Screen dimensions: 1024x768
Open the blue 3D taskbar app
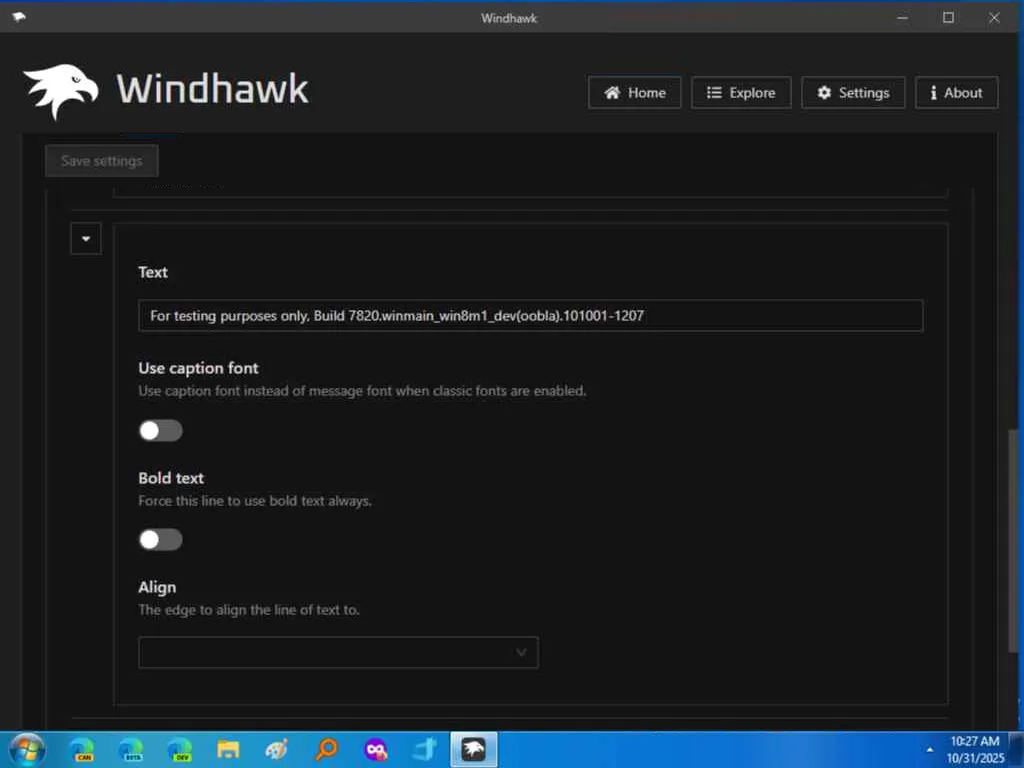[x=424, y=749]
